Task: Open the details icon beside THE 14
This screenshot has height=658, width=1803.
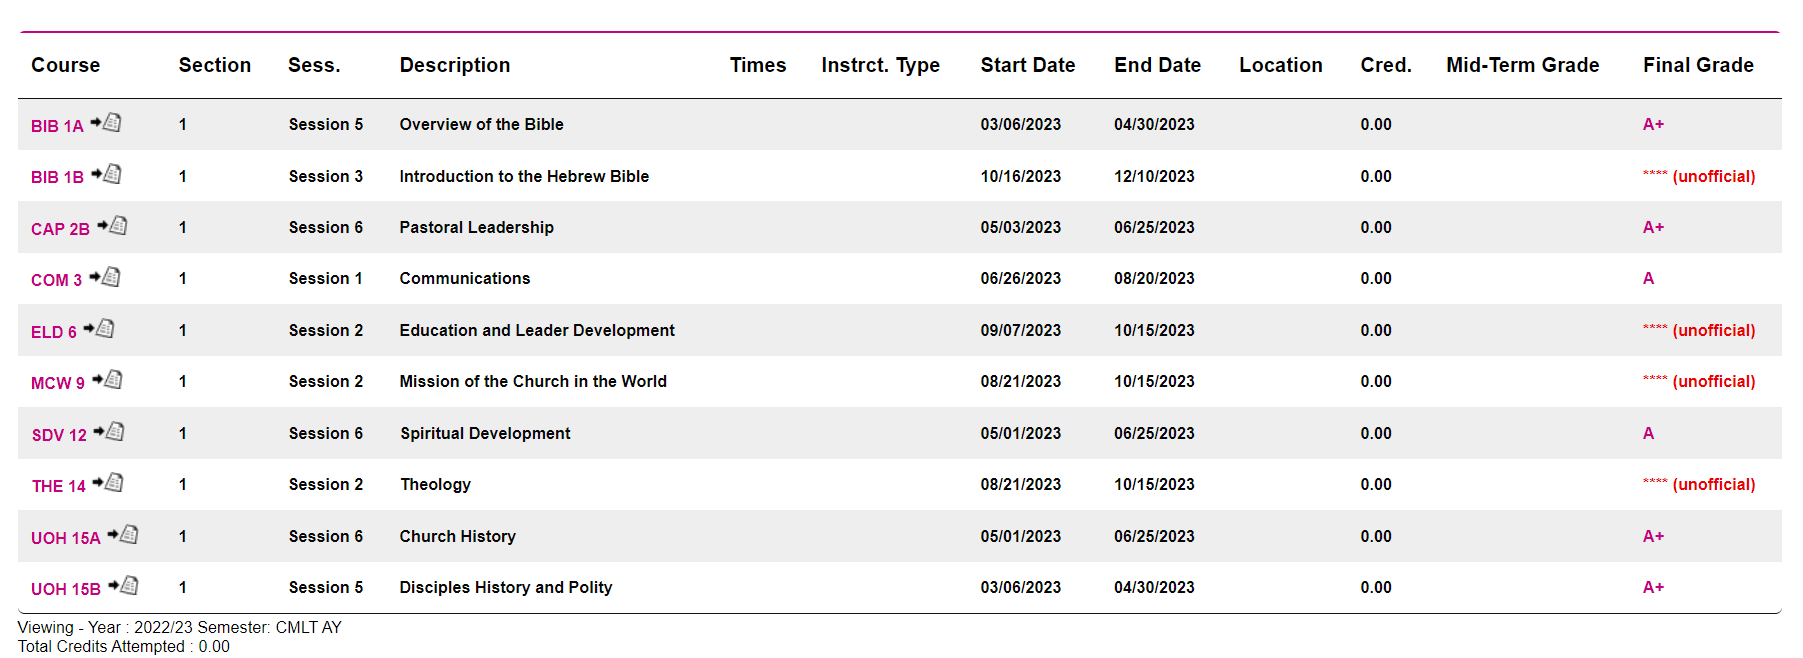Action: click(109, 483)
